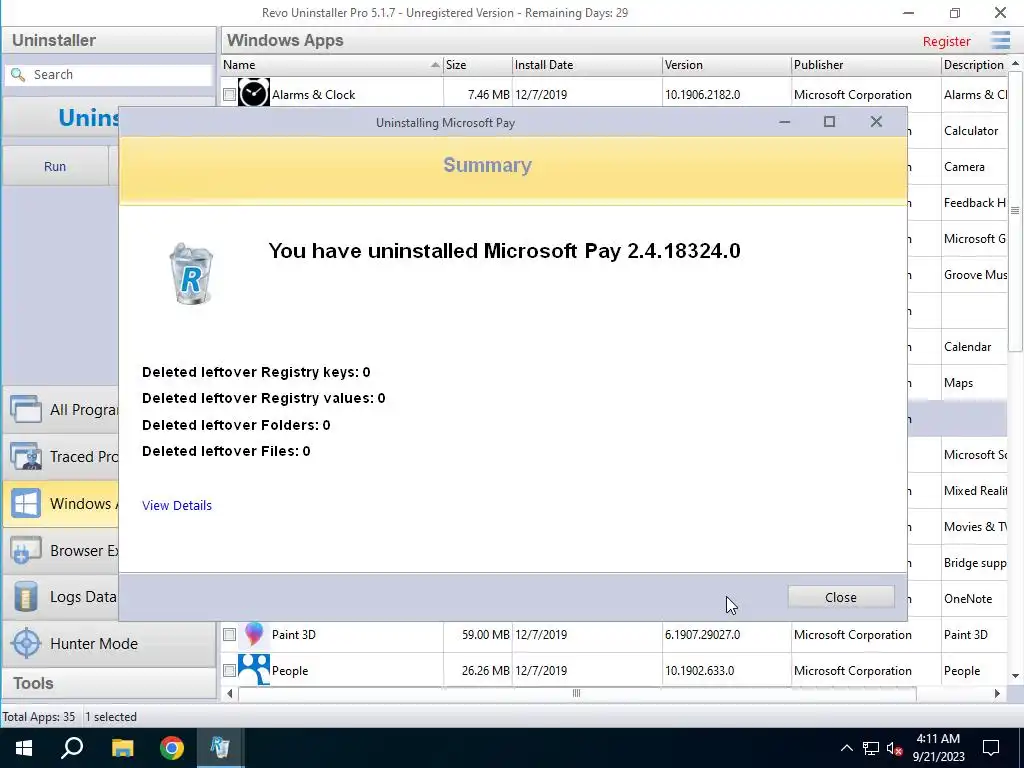Click the network tray icon
This screenshot has width=1024, height=768.
[871, 748]
